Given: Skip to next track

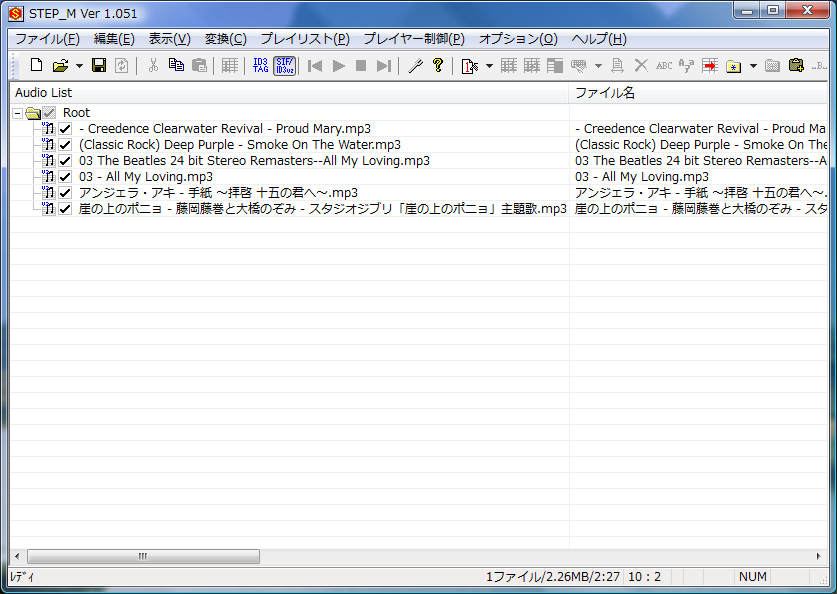Looking at the screenshot, I should pos(384,66).
